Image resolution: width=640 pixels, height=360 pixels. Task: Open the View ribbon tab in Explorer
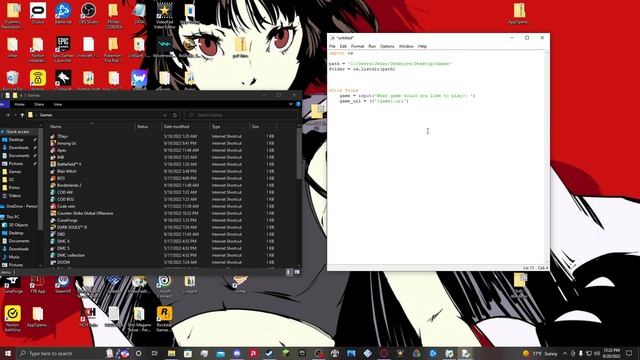[58, 104]
